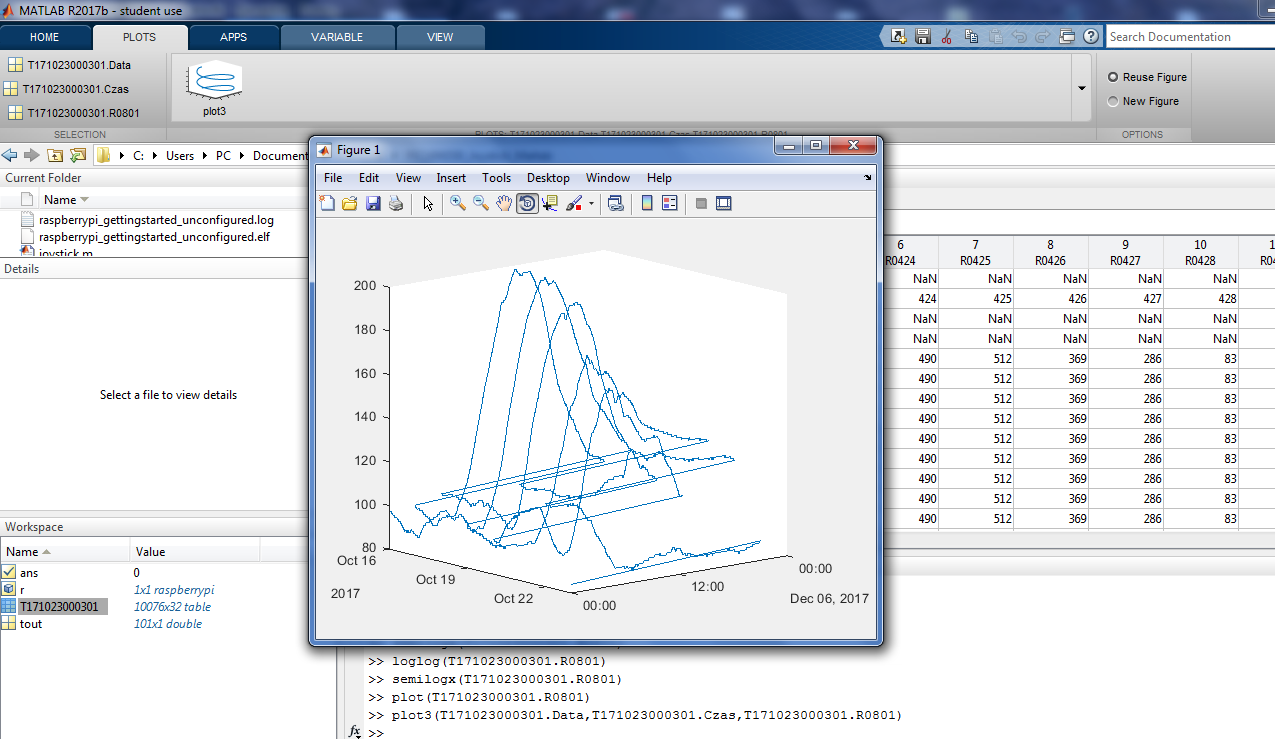Select the Reuse Figure radio button
This screenshot has width=1275, height=739.
(1113, 77)
